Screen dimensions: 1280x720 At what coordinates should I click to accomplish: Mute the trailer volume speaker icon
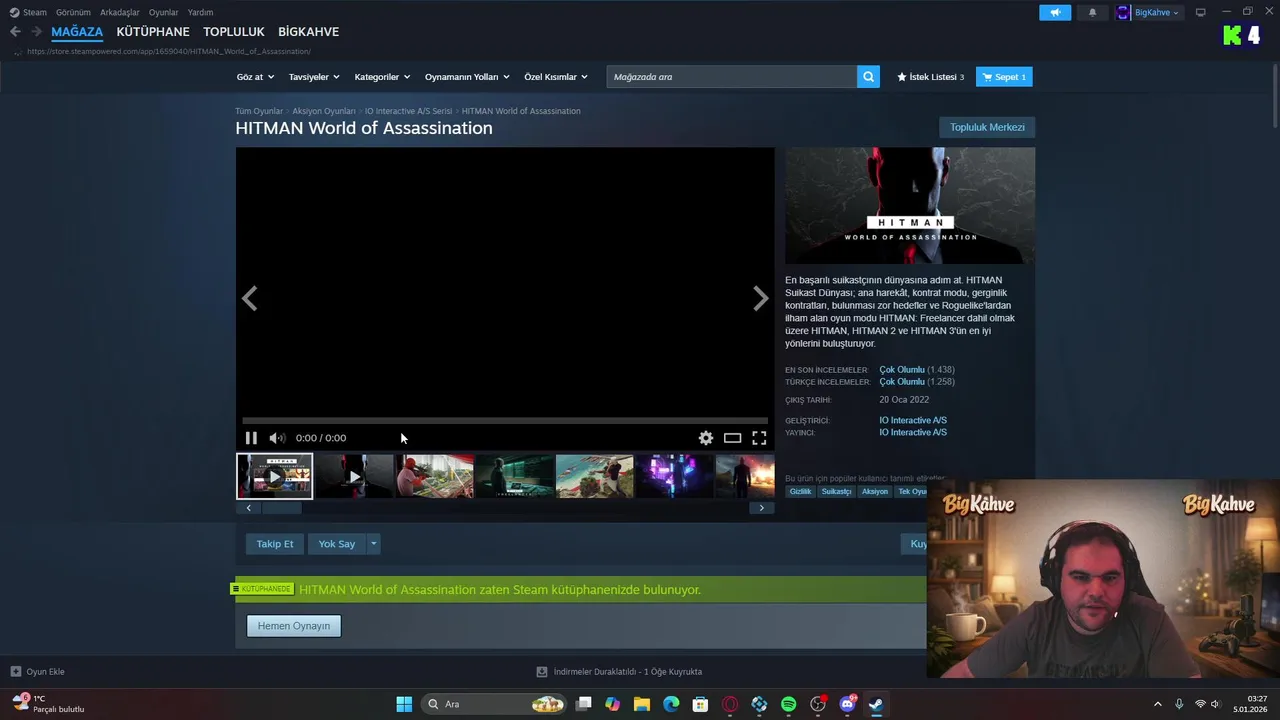[277, 438]
